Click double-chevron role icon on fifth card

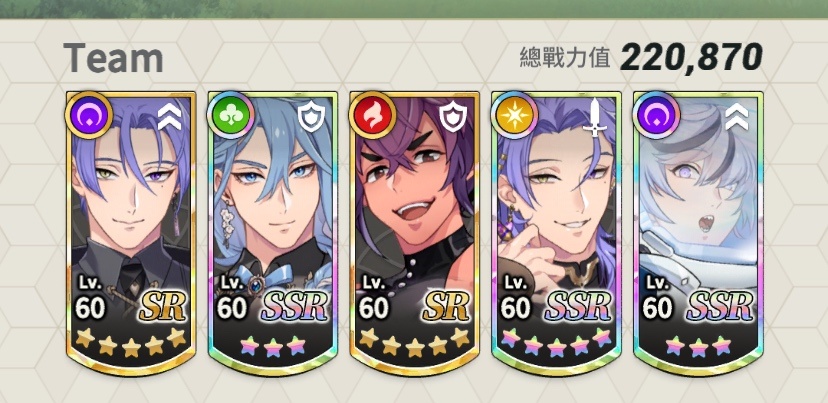click(x=737, y=117)
